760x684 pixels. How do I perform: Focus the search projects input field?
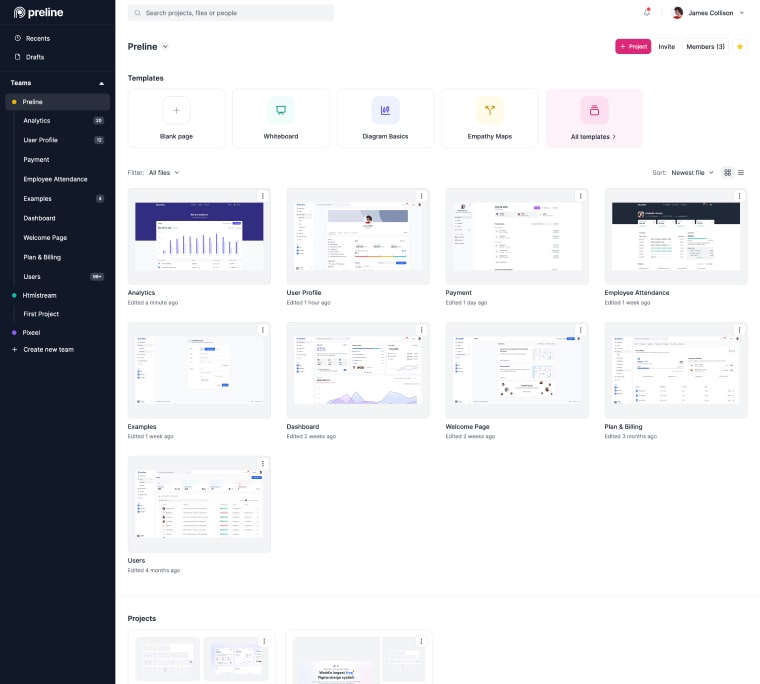(231, 13)
